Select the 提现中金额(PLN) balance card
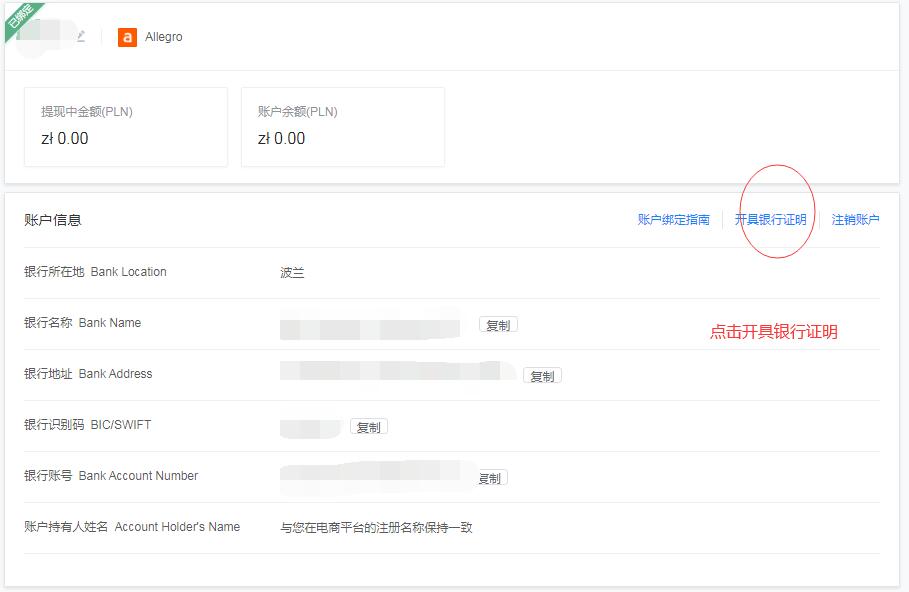Image resolution: width=909 pixels, height=592 pixels. click(x=126, y=127)
